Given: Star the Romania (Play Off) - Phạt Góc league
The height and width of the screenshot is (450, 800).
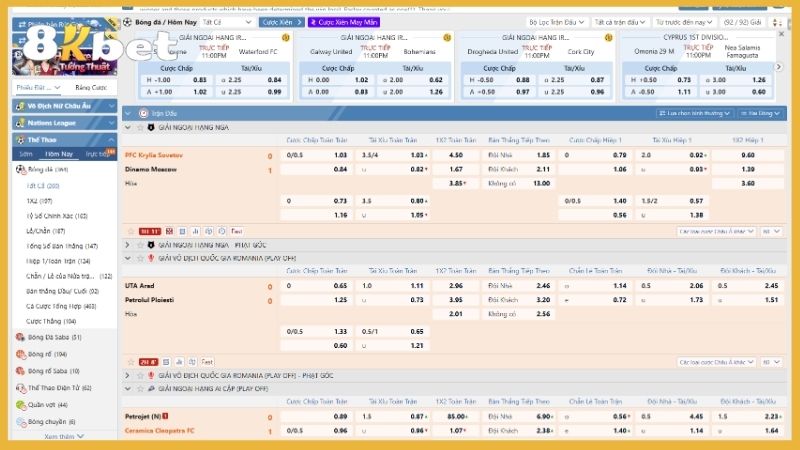Looking at the screenshot, I should [x=140, y=376].
